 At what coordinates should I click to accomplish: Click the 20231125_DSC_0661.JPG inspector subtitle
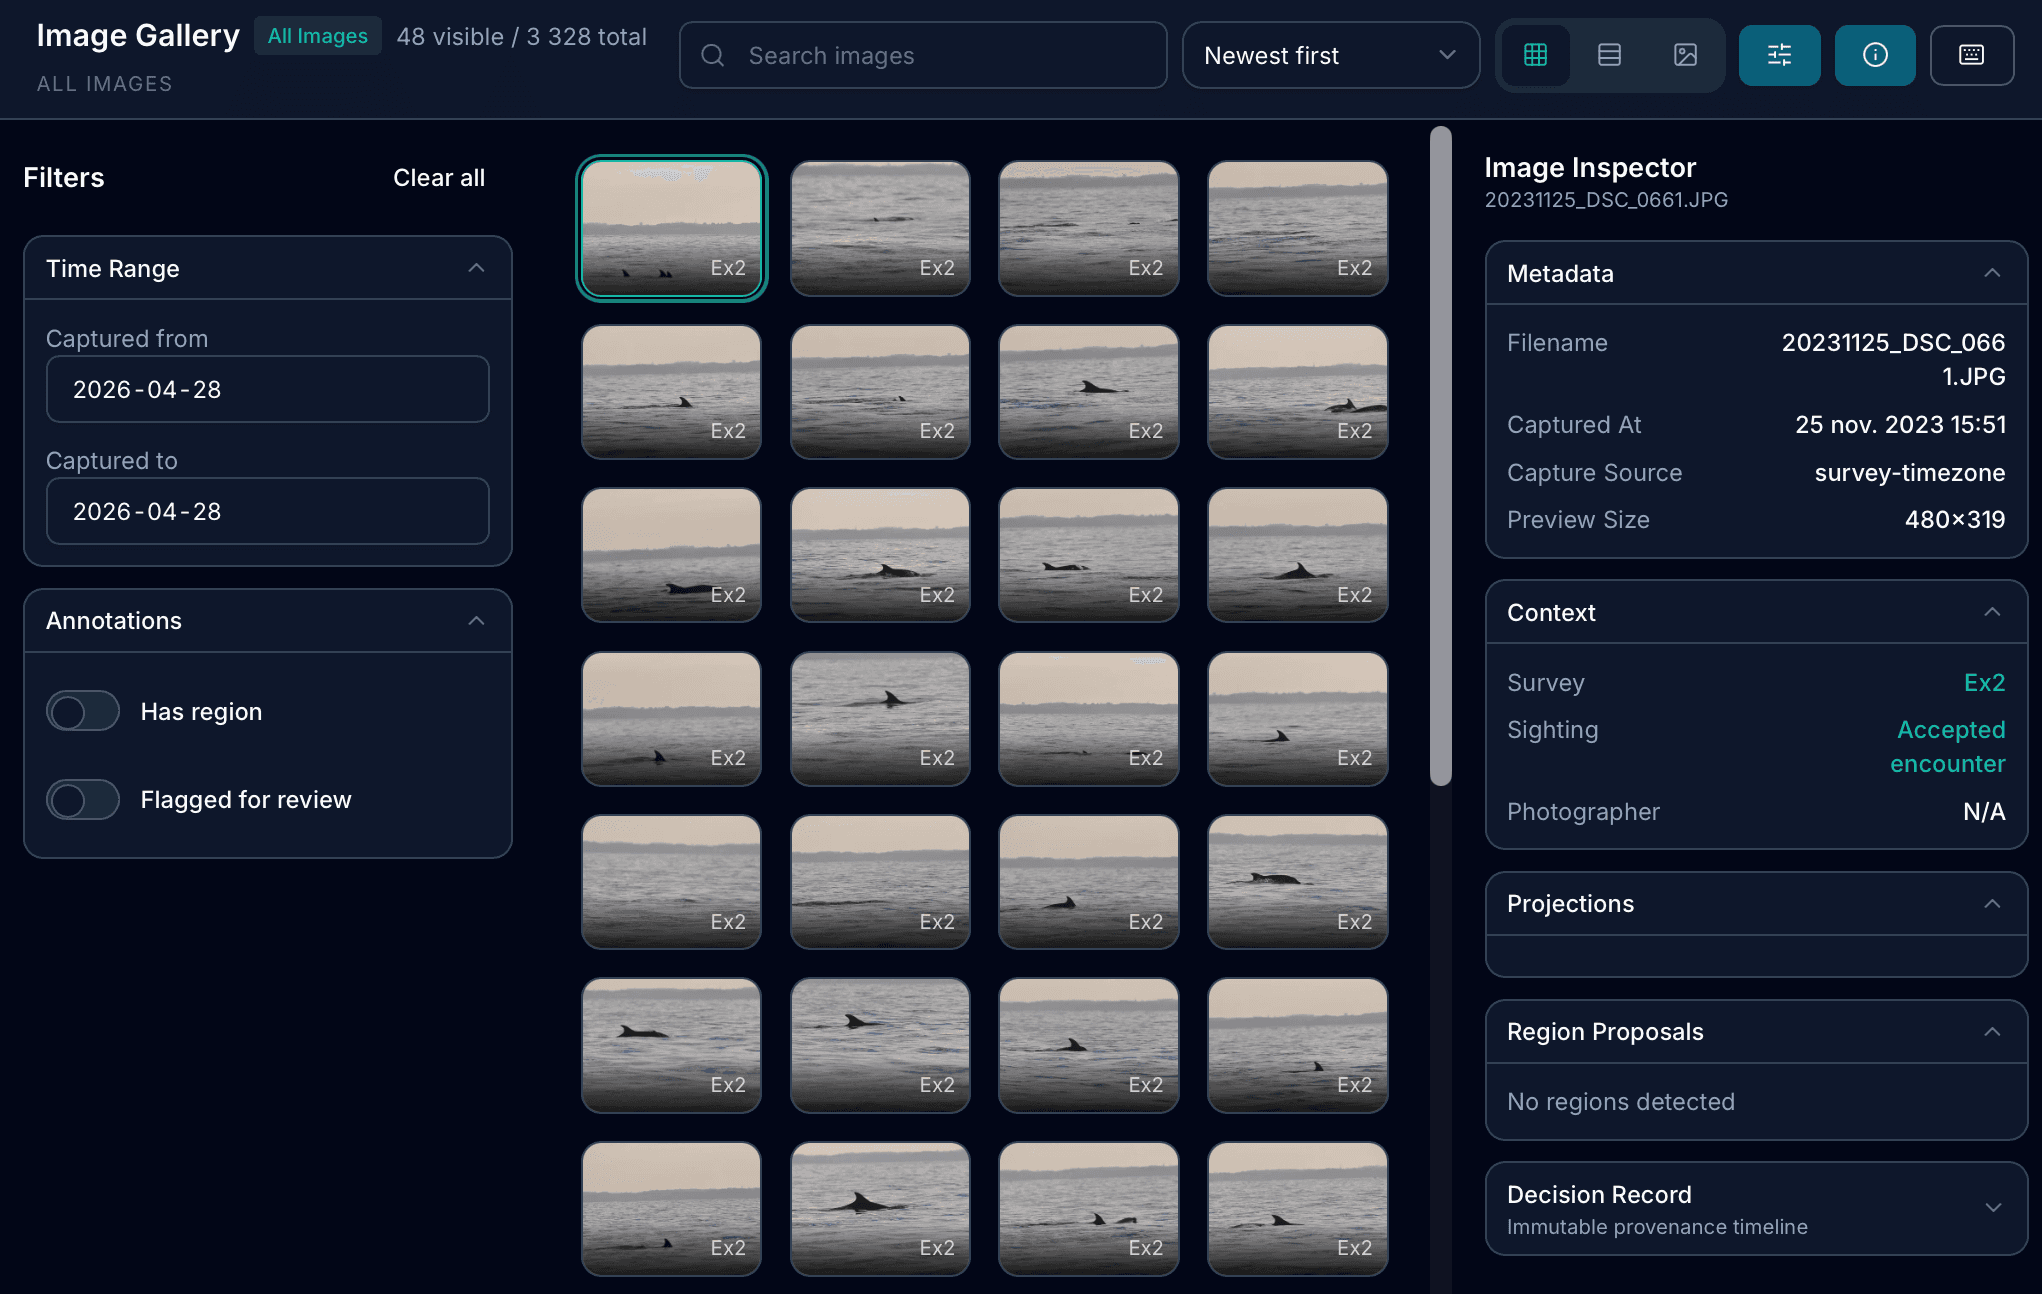pyautogui.click(x=1606, y=200)
